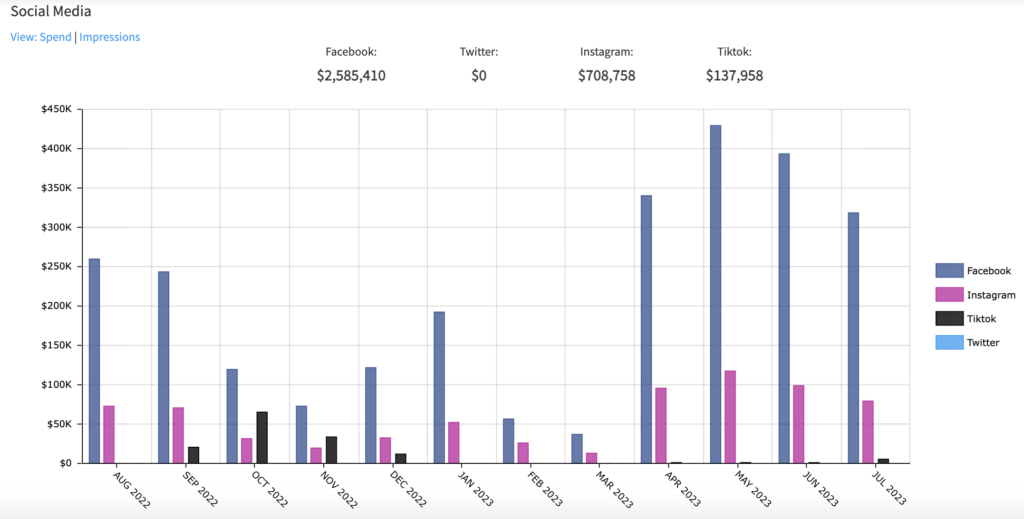Click the JAN 2023 axis label

click(x=477, y=488)
